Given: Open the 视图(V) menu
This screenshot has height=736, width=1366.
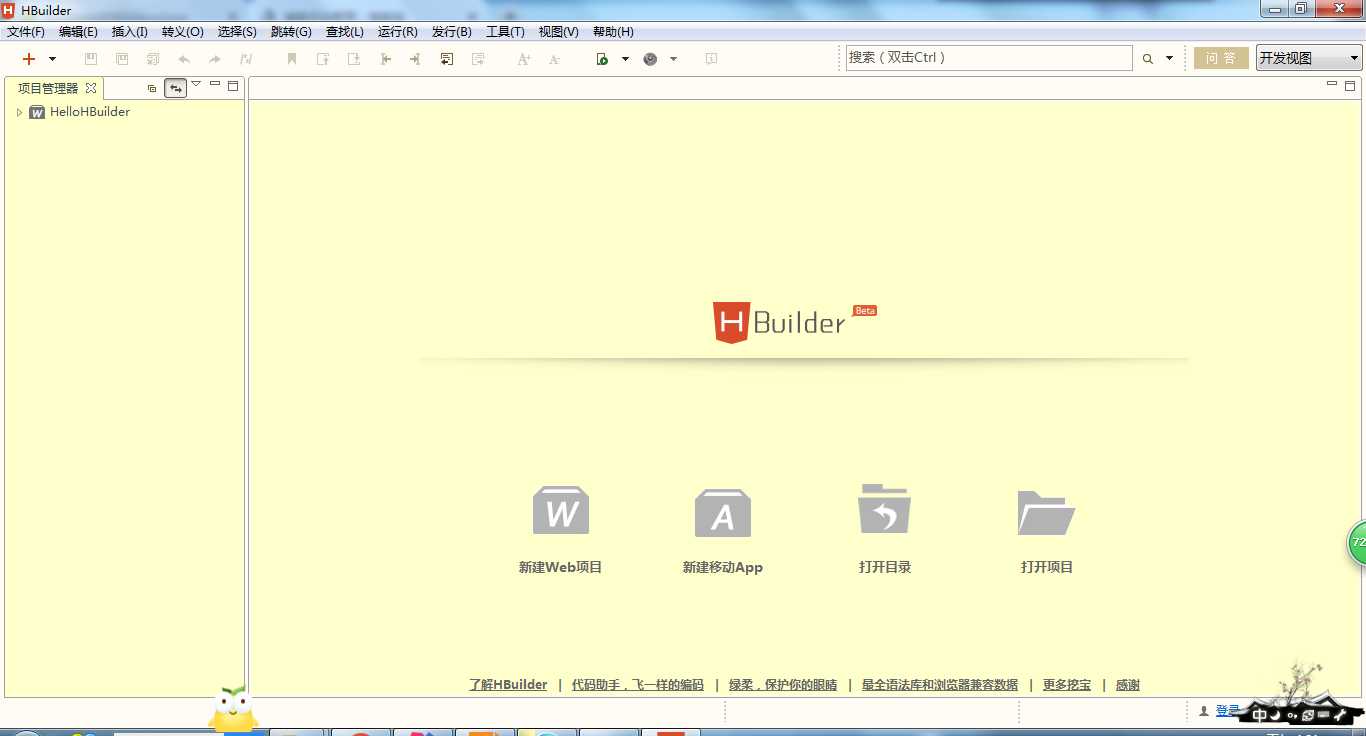Looking at the screenshot, I should pos(558,32).
